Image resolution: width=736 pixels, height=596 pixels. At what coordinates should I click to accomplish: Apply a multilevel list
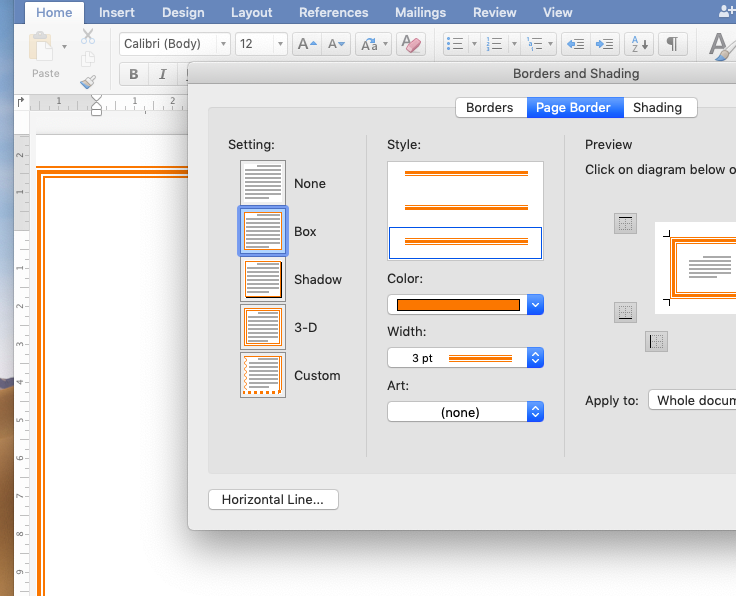coord(534,44)
